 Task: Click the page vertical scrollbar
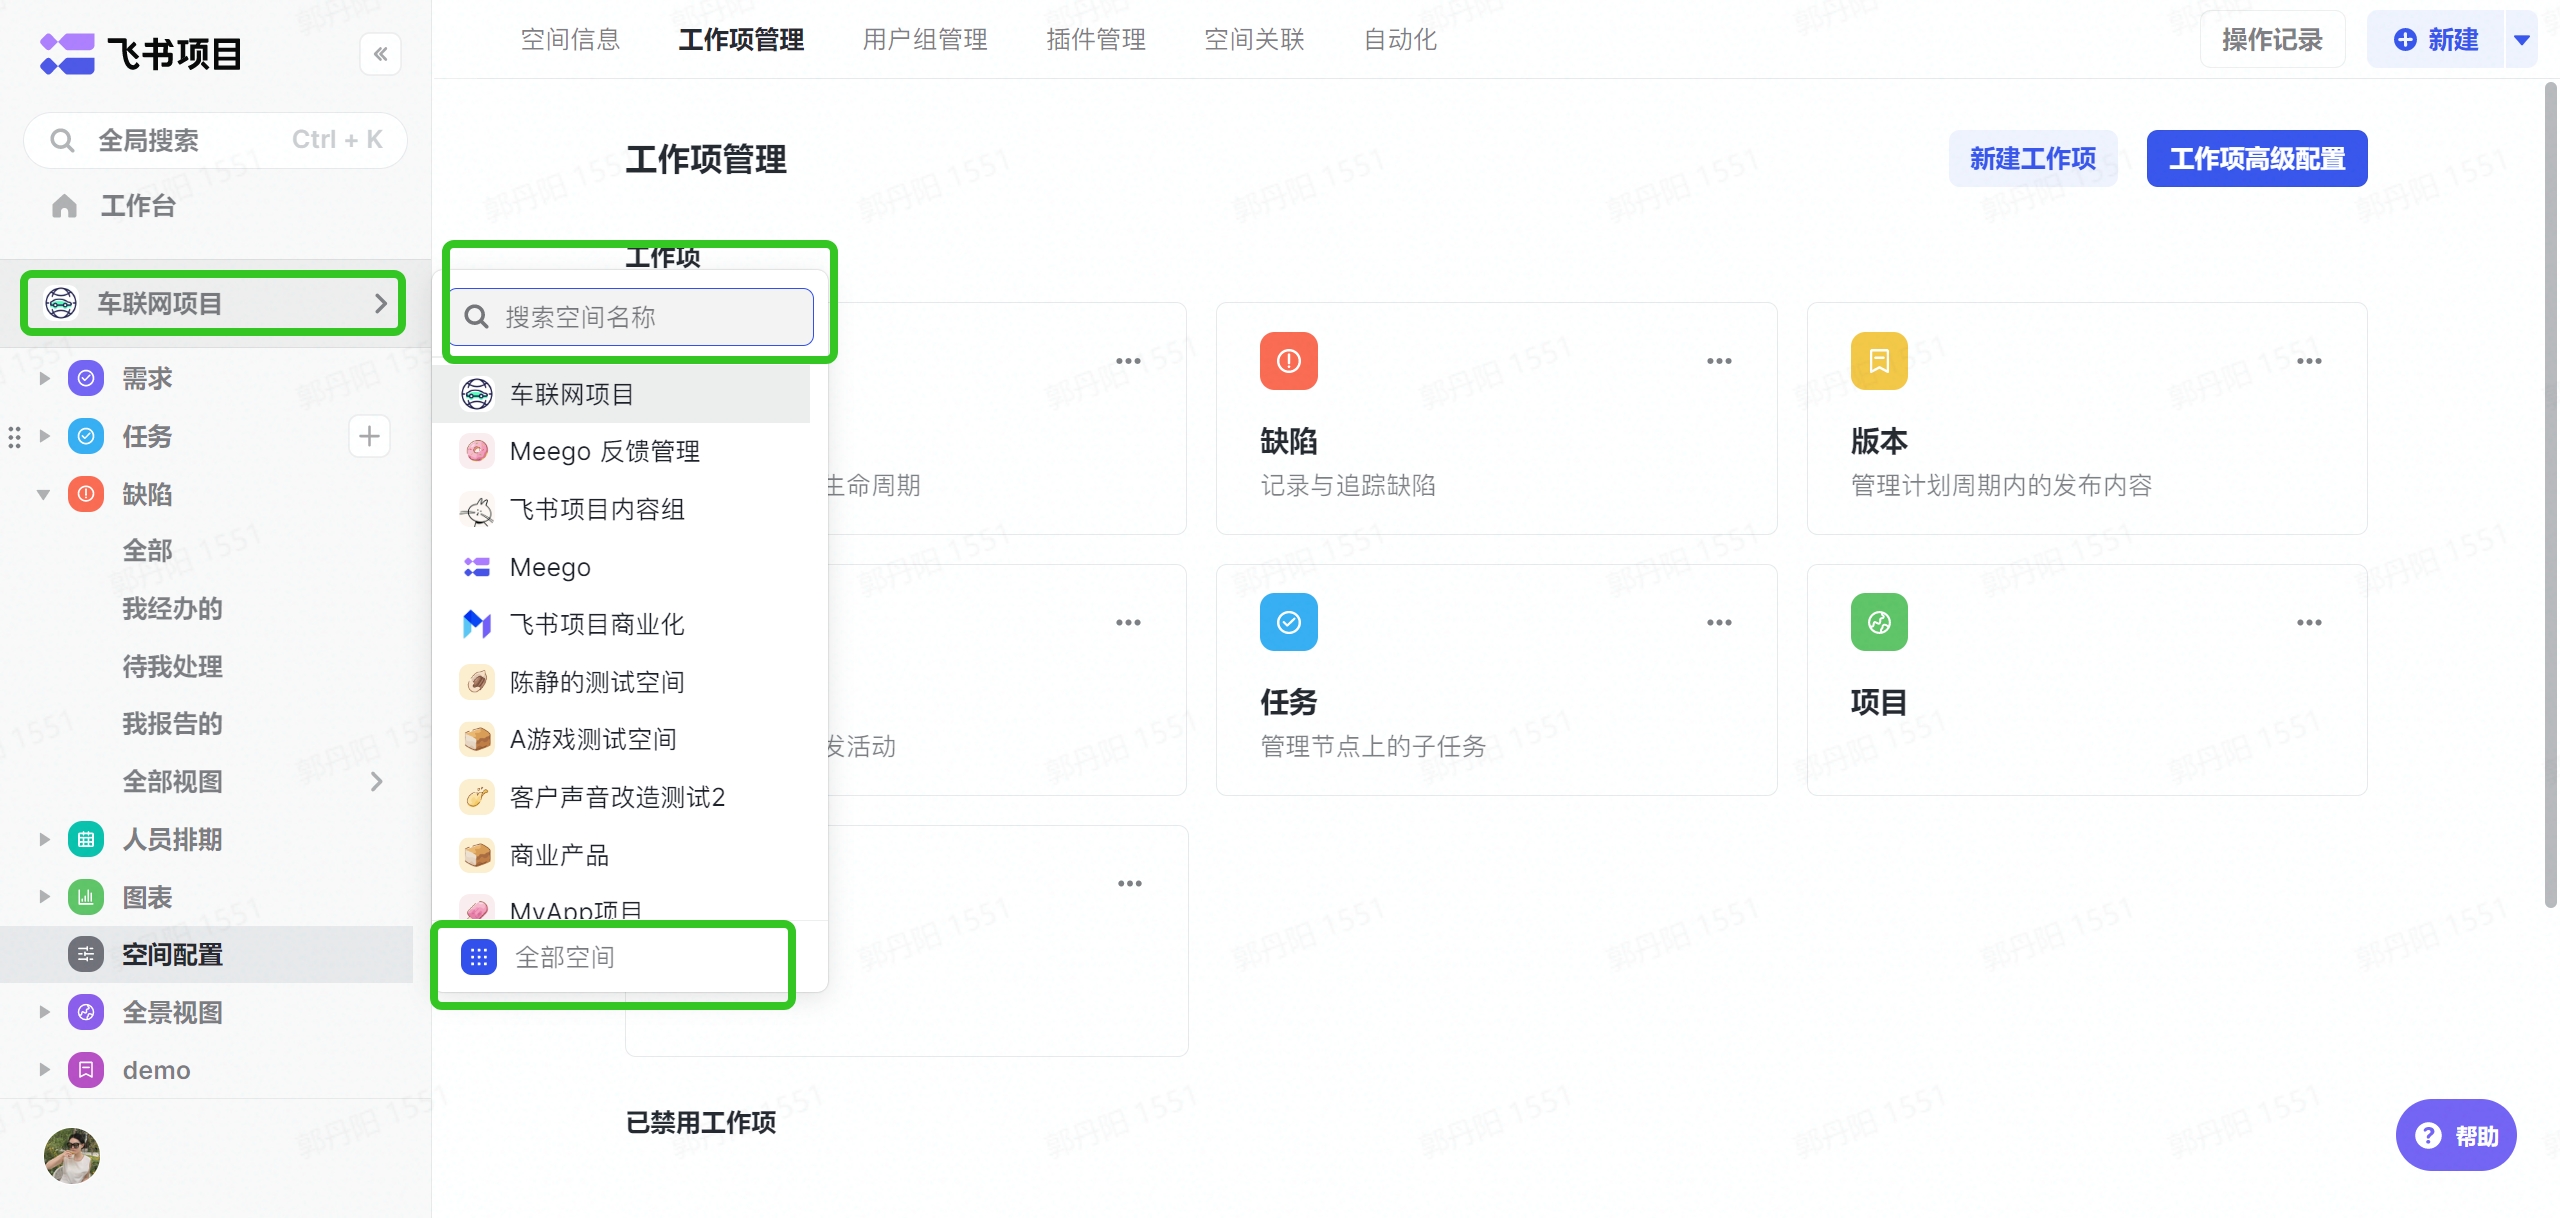point(2551,495)
